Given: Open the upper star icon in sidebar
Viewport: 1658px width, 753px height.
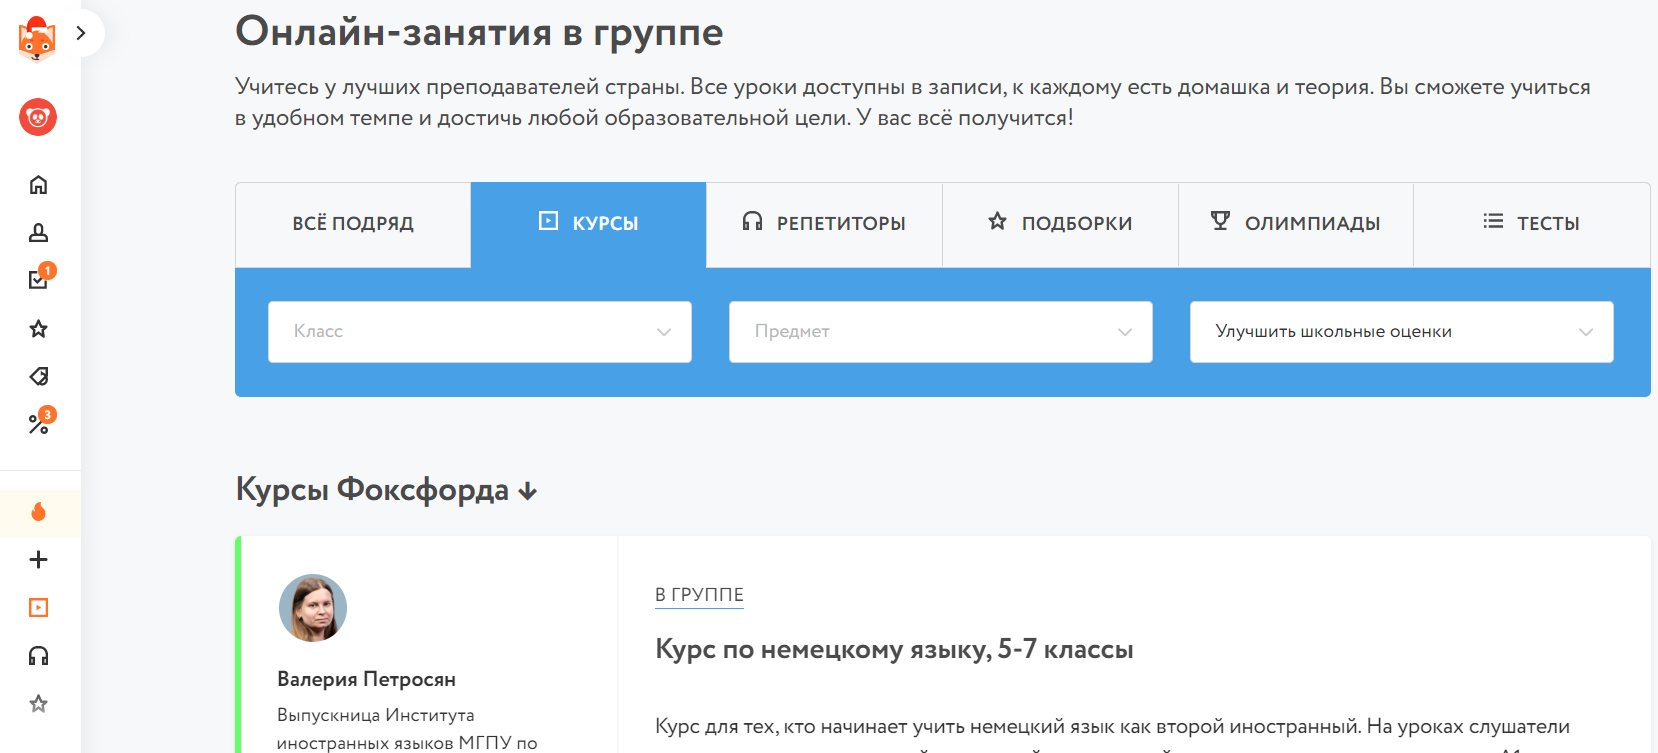Looking at the screenshot, I should tap(38, 329).
